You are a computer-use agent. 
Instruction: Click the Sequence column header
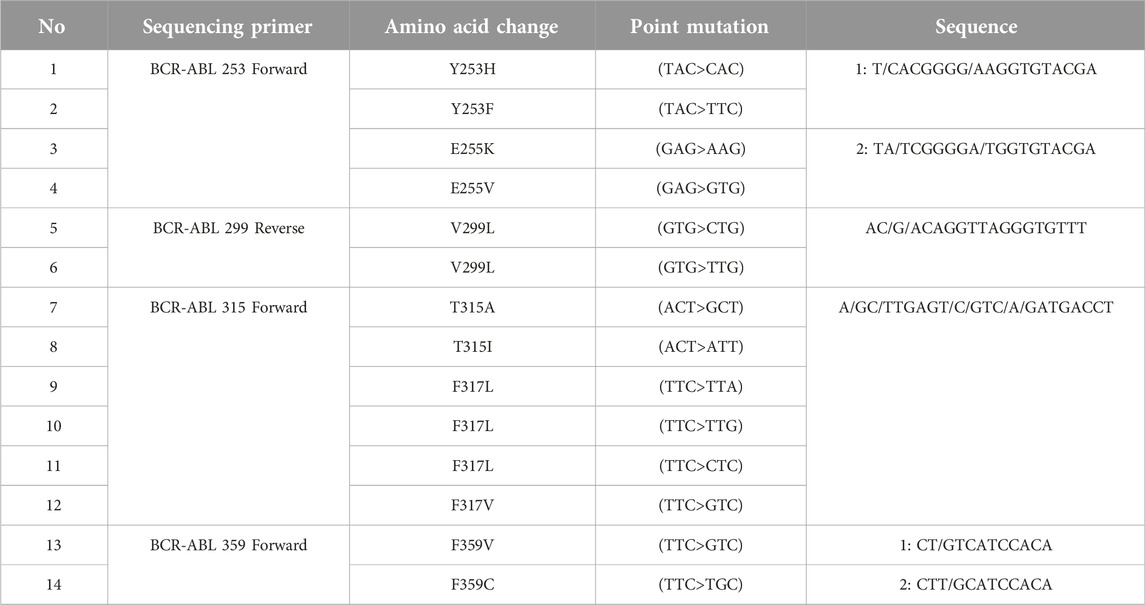976,26
